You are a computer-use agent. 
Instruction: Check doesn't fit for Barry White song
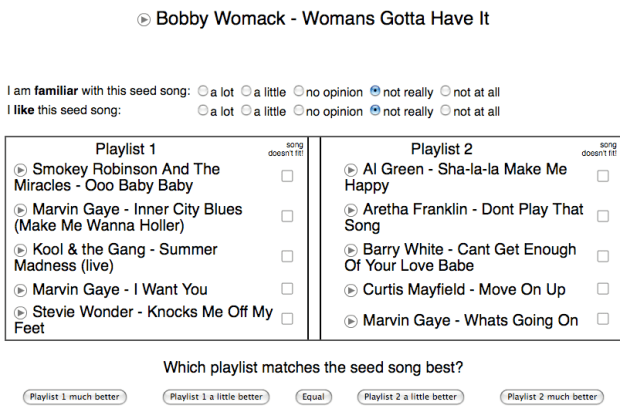(x=603, y=256)
